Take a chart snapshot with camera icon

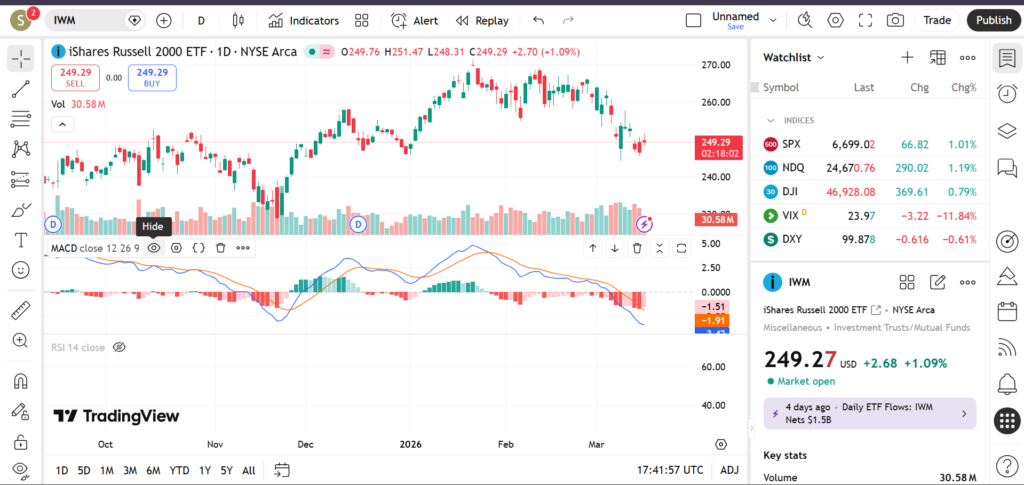[x=895, y=20]
